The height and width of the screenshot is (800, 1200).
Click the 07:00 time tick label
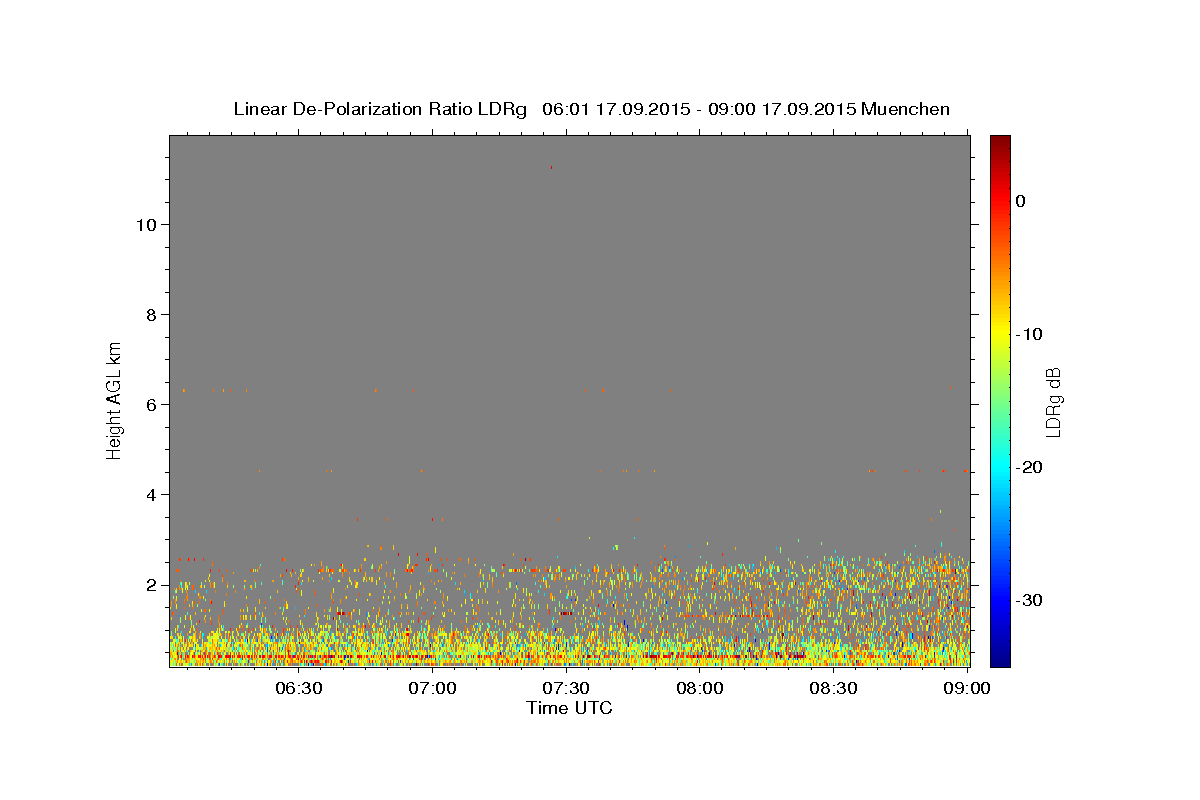(434, 688)
